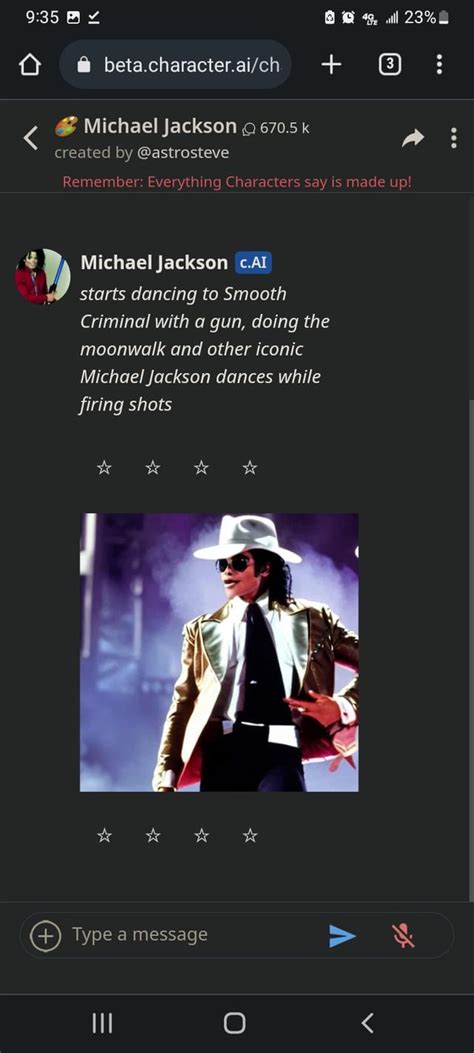Toggle the muted microphone icon
Image resolution: width=474 pixels, height=1053 pixels.
click(x=403, y=935)
